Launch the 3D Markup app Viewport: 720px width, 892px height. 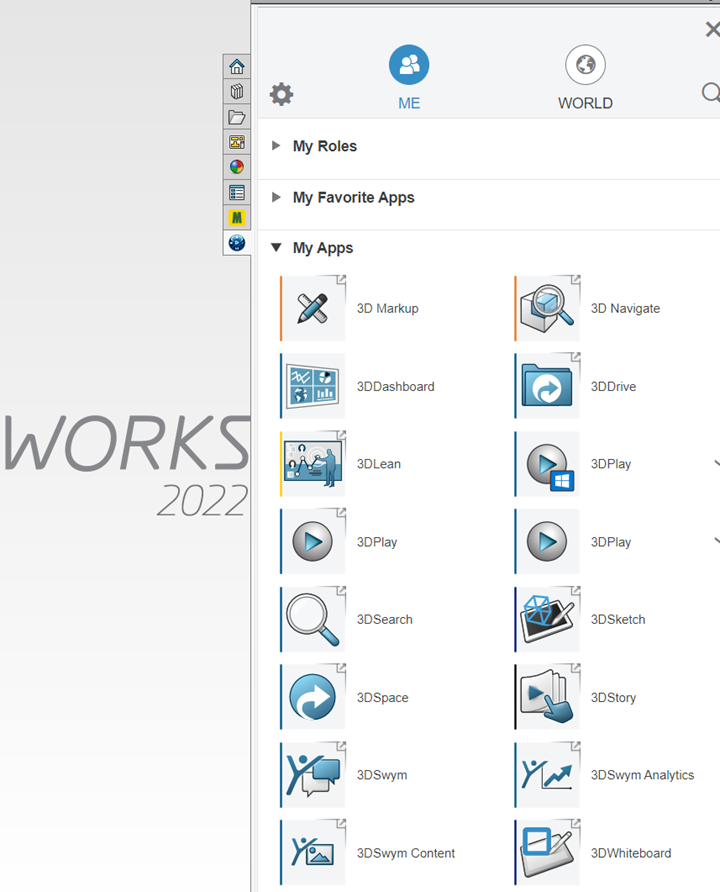click(313, 308)
